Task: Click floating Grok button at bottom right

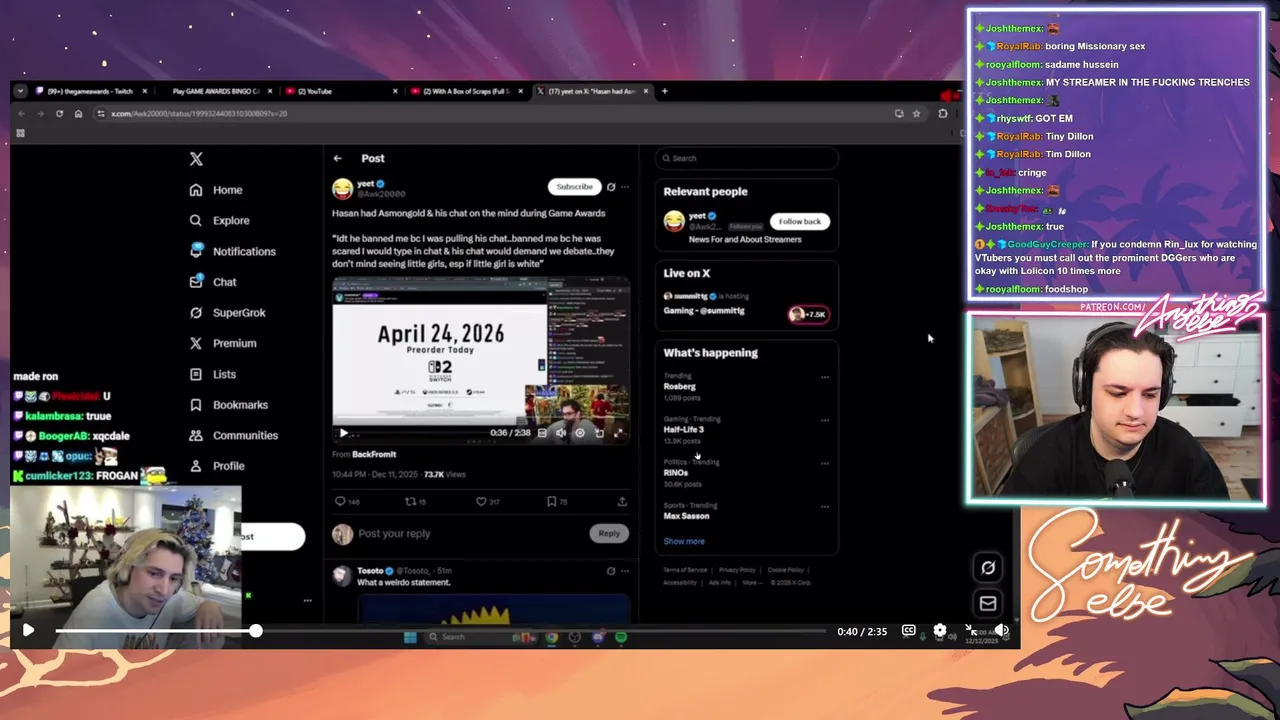Action: pyautogui.click(x=988, y=567)
